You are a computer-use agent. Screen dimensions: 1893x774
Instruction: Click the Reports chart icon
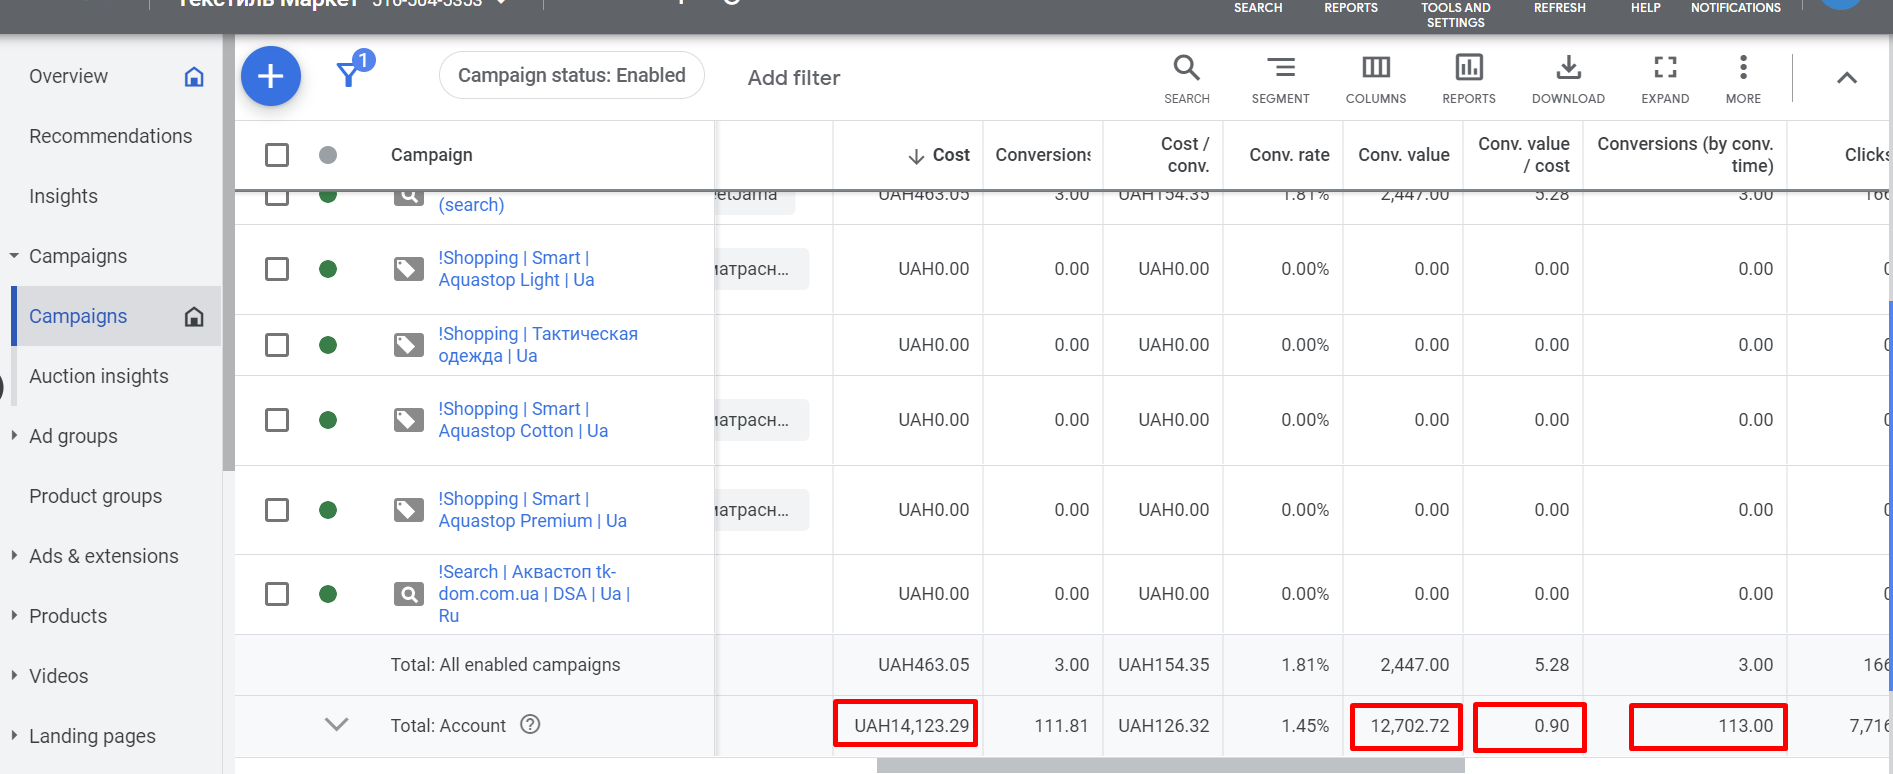(x=1468, y=78)
